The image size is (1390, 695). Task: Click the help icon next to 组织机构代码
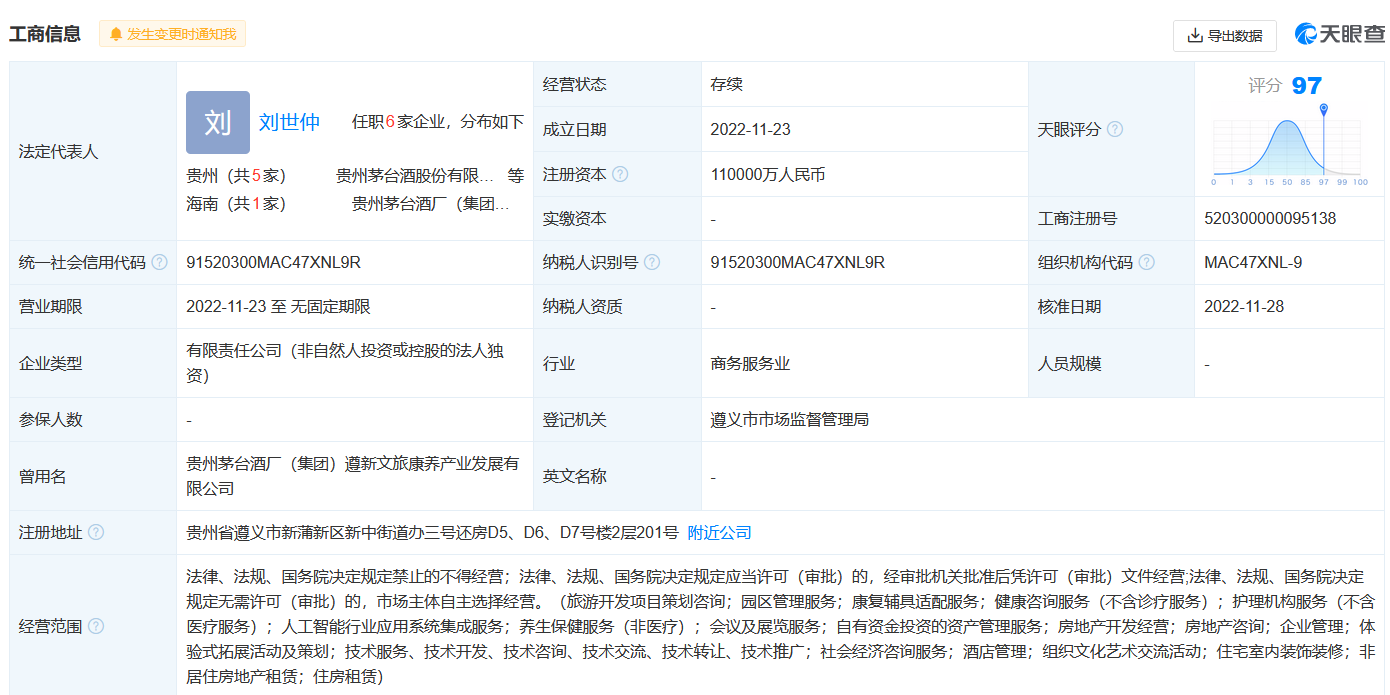(x=1146, y=262)
